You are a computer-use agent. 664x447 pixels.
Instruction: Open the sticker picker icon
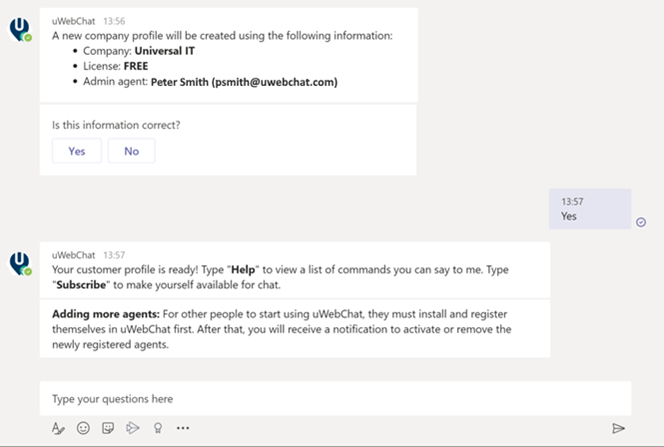[107, 428]
